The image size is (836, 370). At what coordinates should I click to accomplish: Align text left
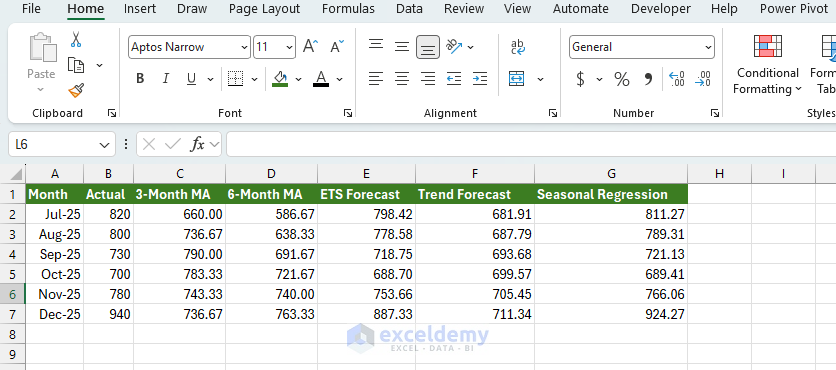tap(376, 79)
